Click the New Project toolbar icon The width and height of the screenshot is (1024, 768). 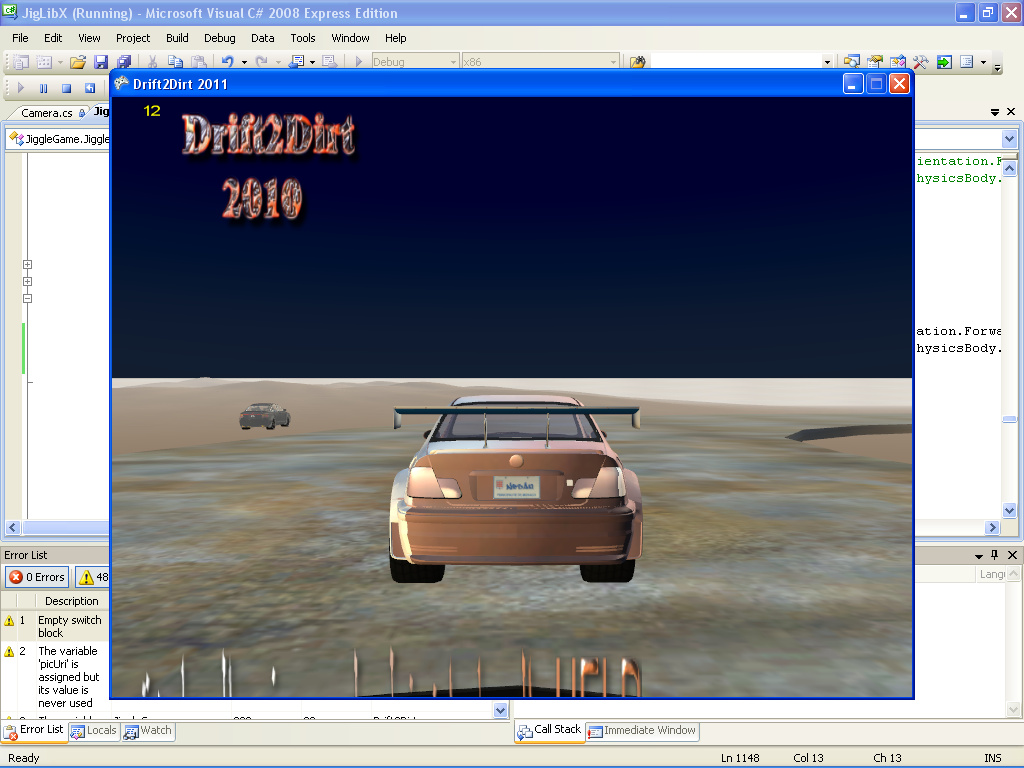21,62
